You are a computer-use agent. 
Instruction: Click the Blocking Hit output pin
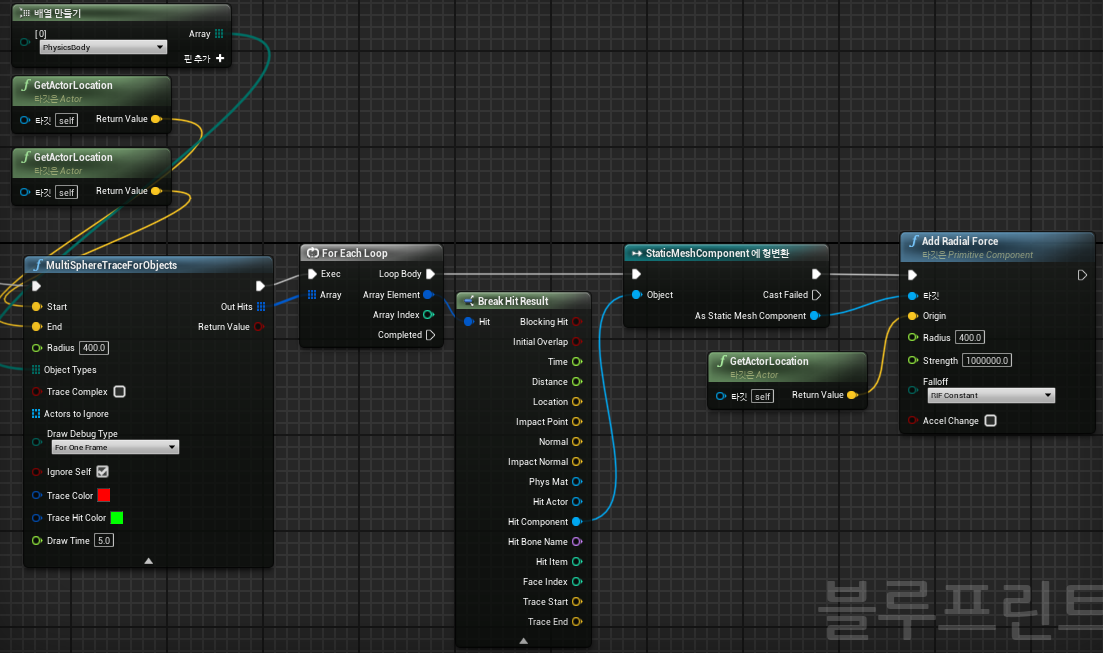coord(577,322)
